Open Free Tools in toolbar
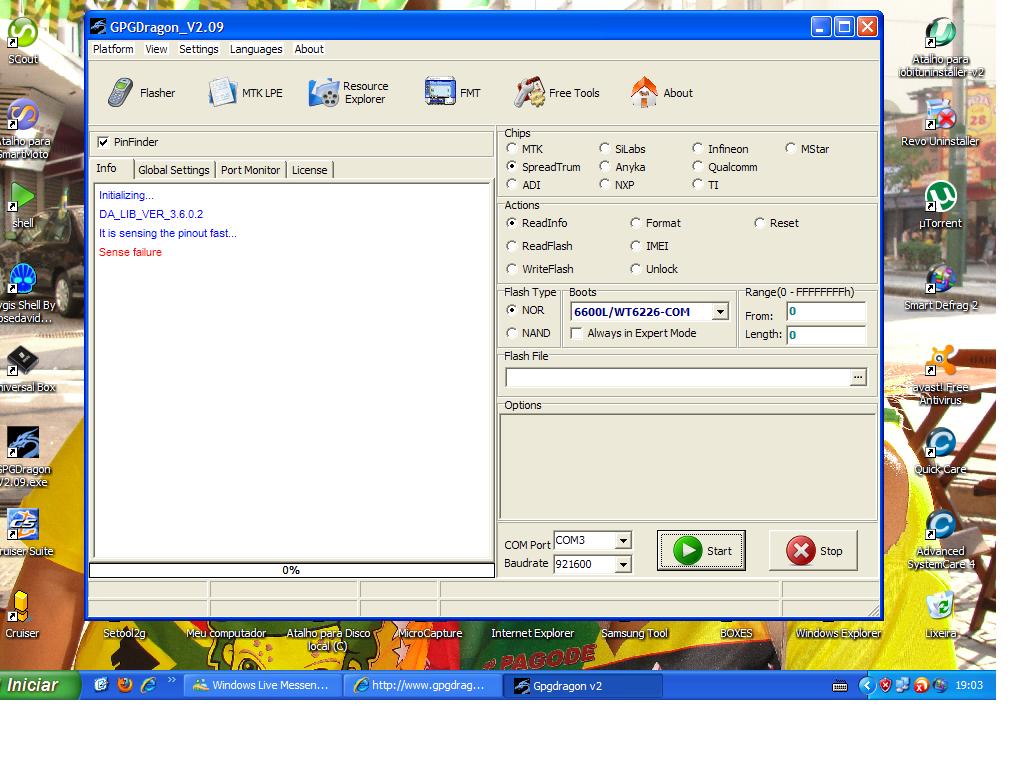 (x=556, y=93)
